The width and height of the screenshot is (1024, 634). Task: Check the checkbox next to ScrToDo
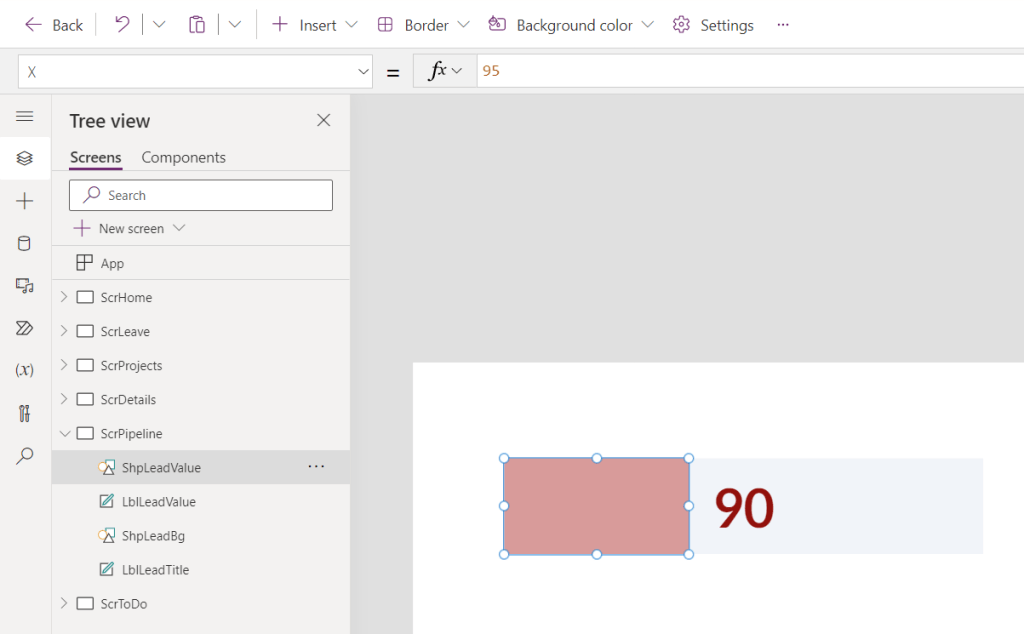(x=84, y=603)
